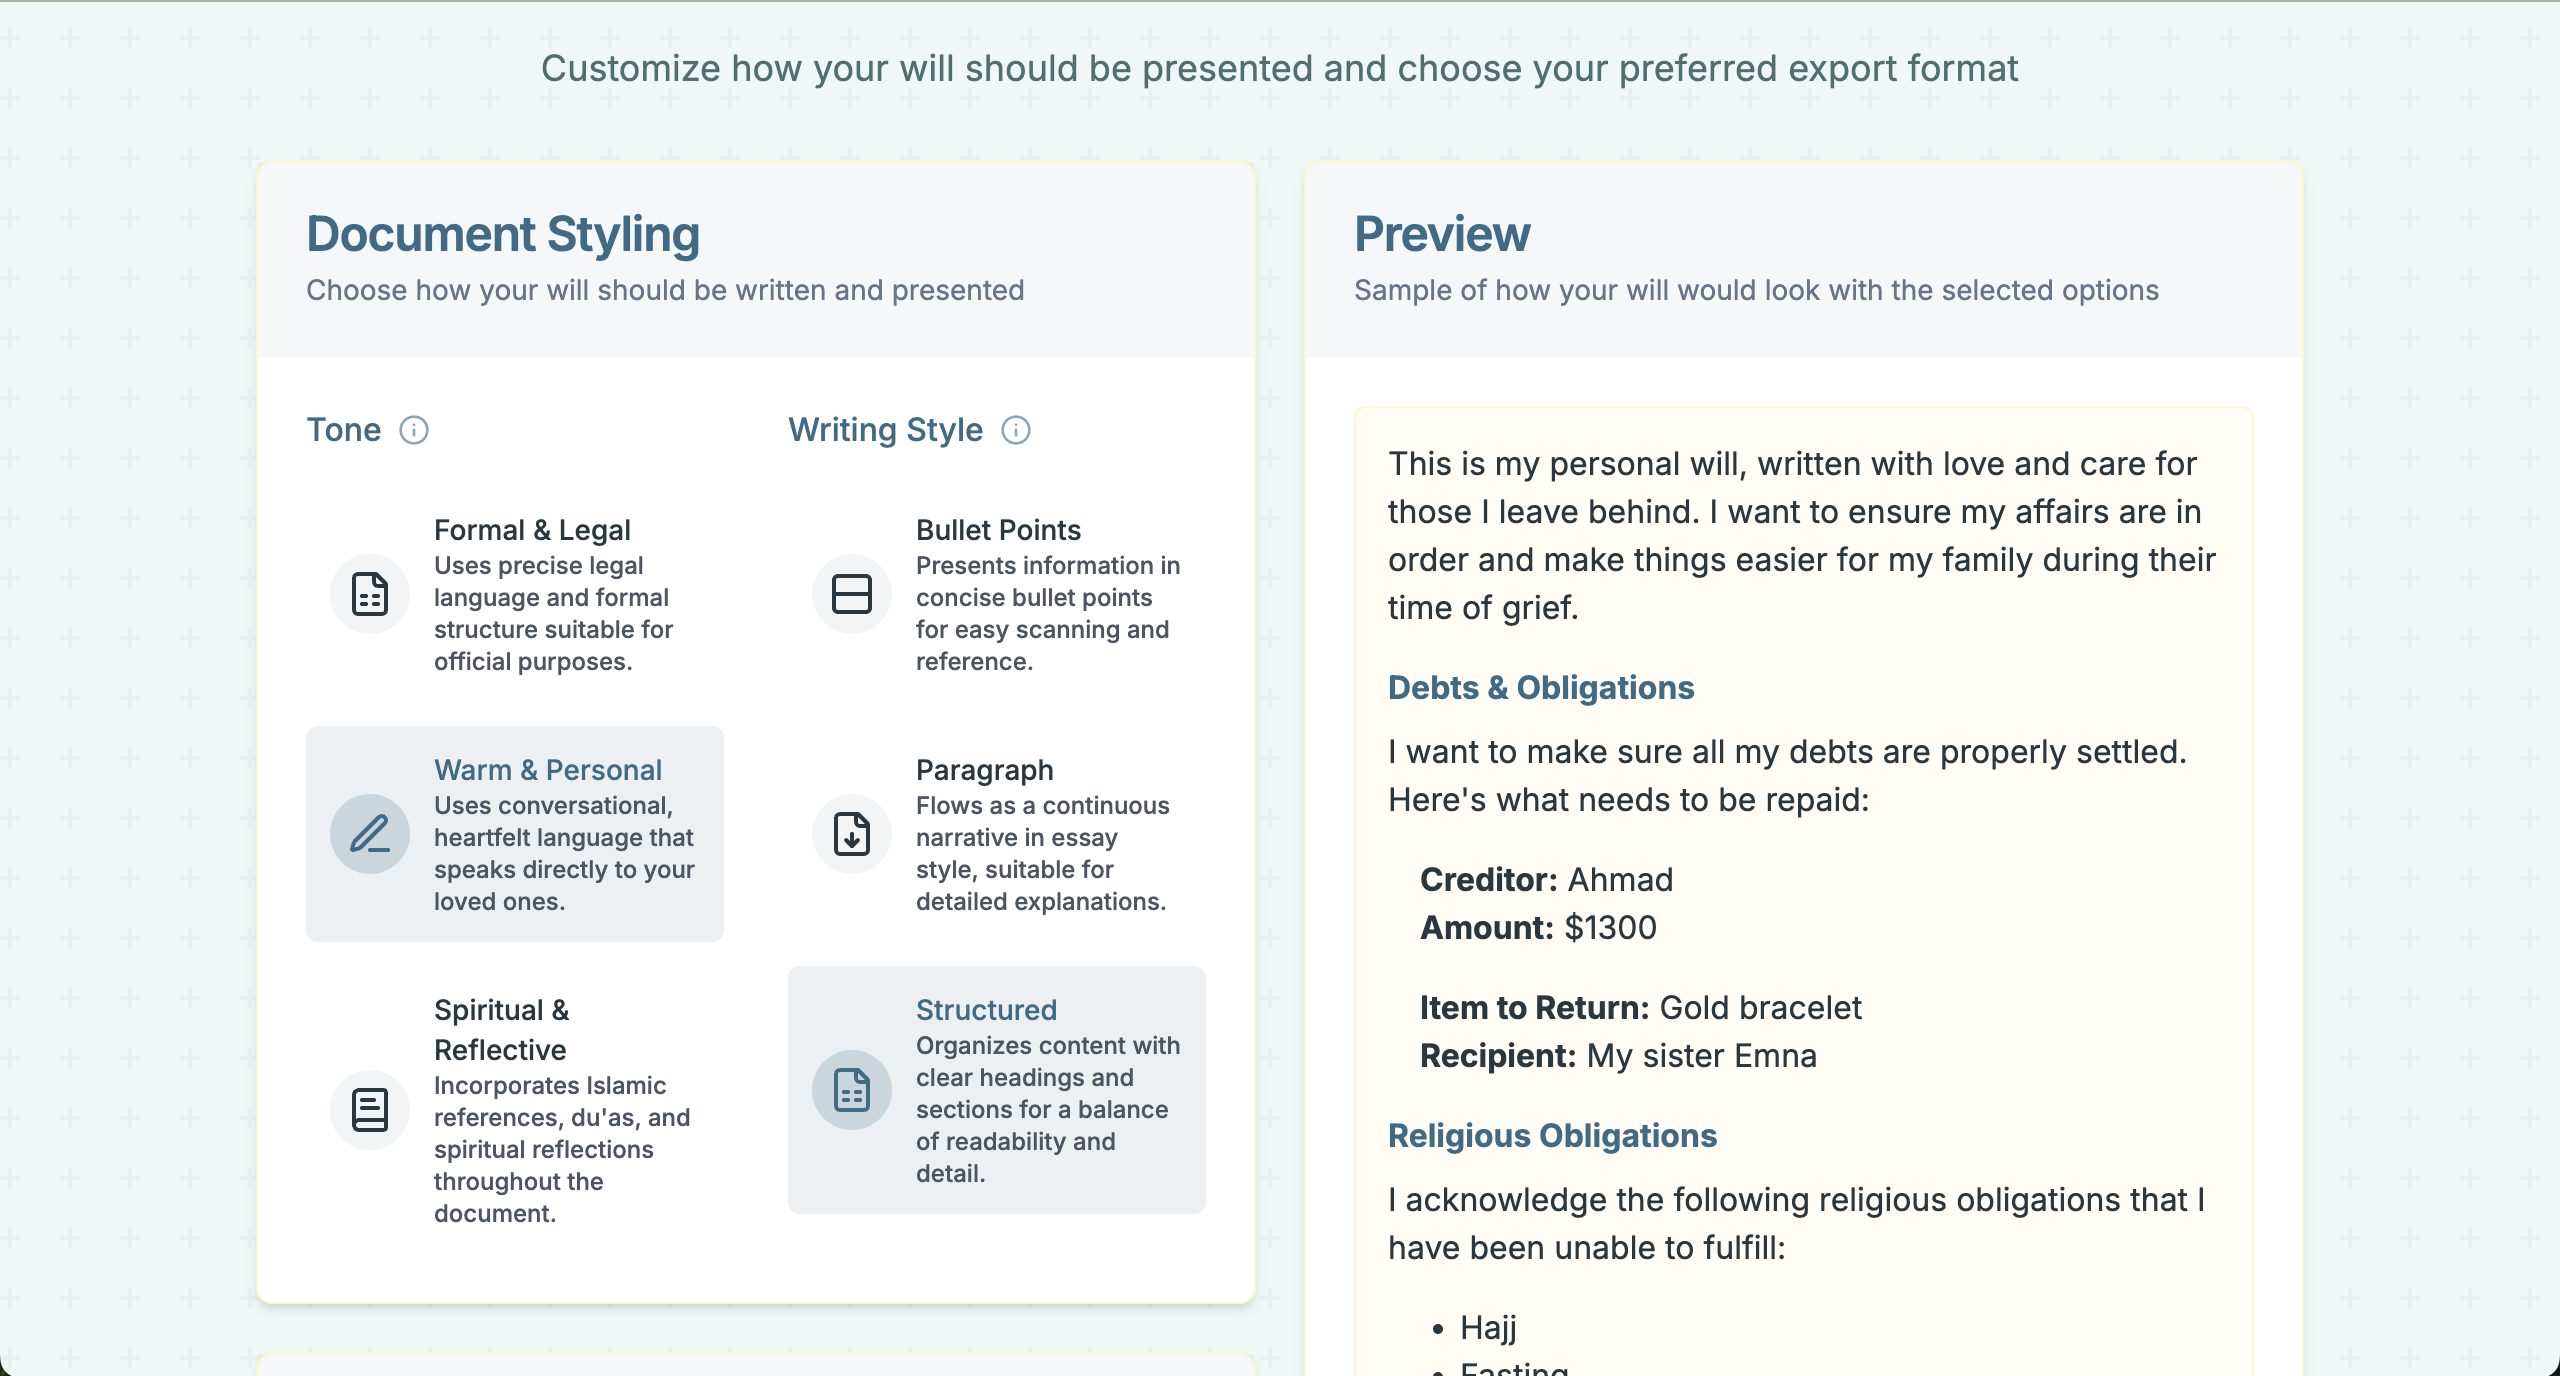Click the Writing Style info icon

[x=1016, y=430]
